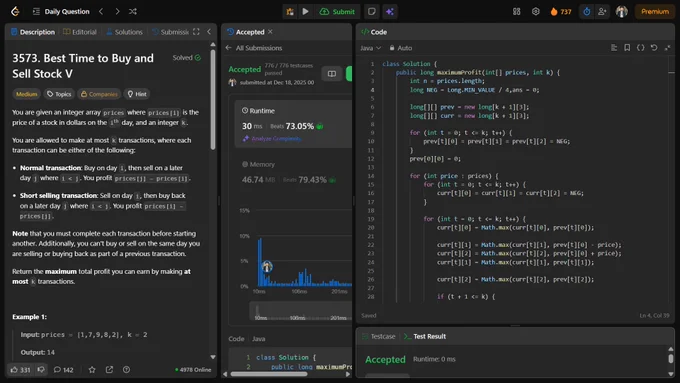Expand the Topics tag
680x383 pixels.
59,94
